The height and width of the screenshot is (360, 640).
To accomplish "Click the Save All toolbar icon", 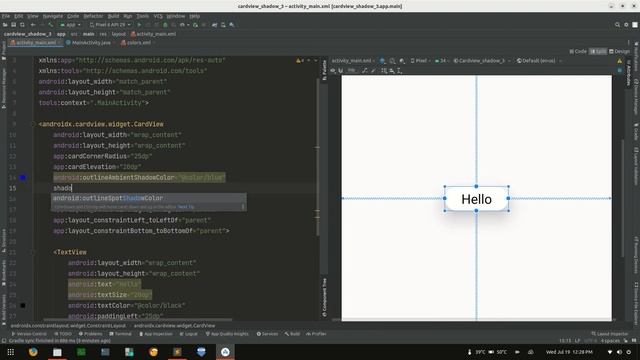I will [13, 25].
